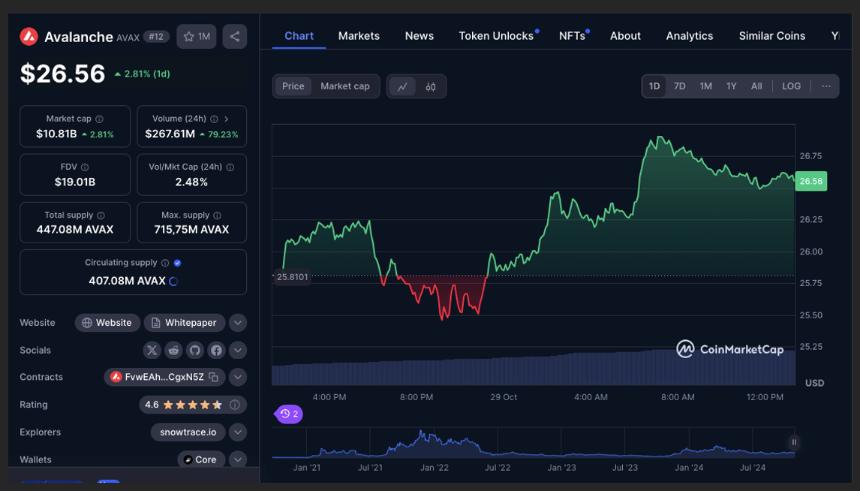Expand the Contracts dropdown

point(237,377)
